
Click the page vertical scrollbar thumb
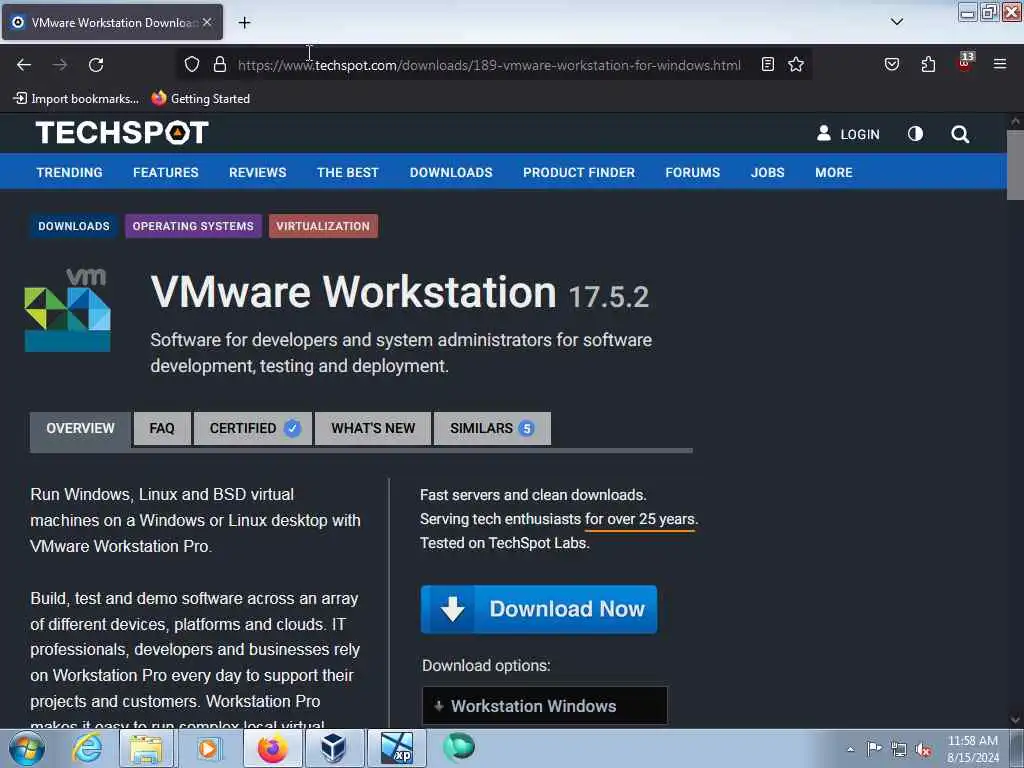(x=1015, y=165)
